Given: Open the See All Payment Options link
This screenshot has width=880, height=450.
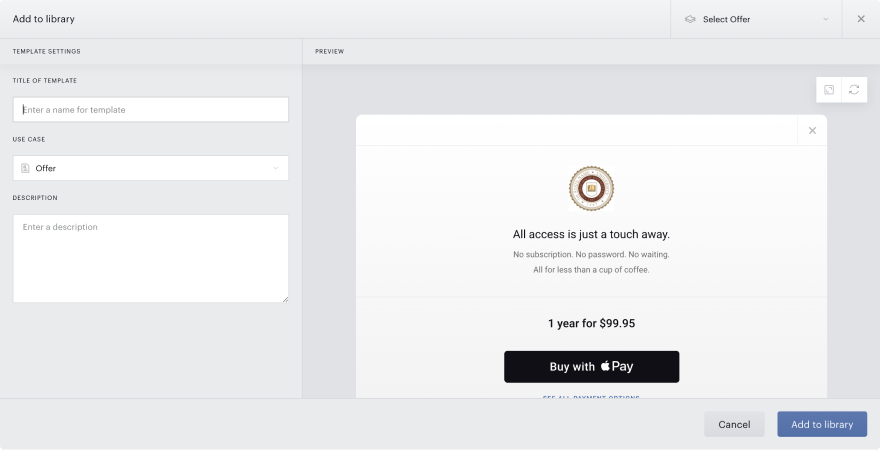Looking at the screenshot, I should pos(591,397).
